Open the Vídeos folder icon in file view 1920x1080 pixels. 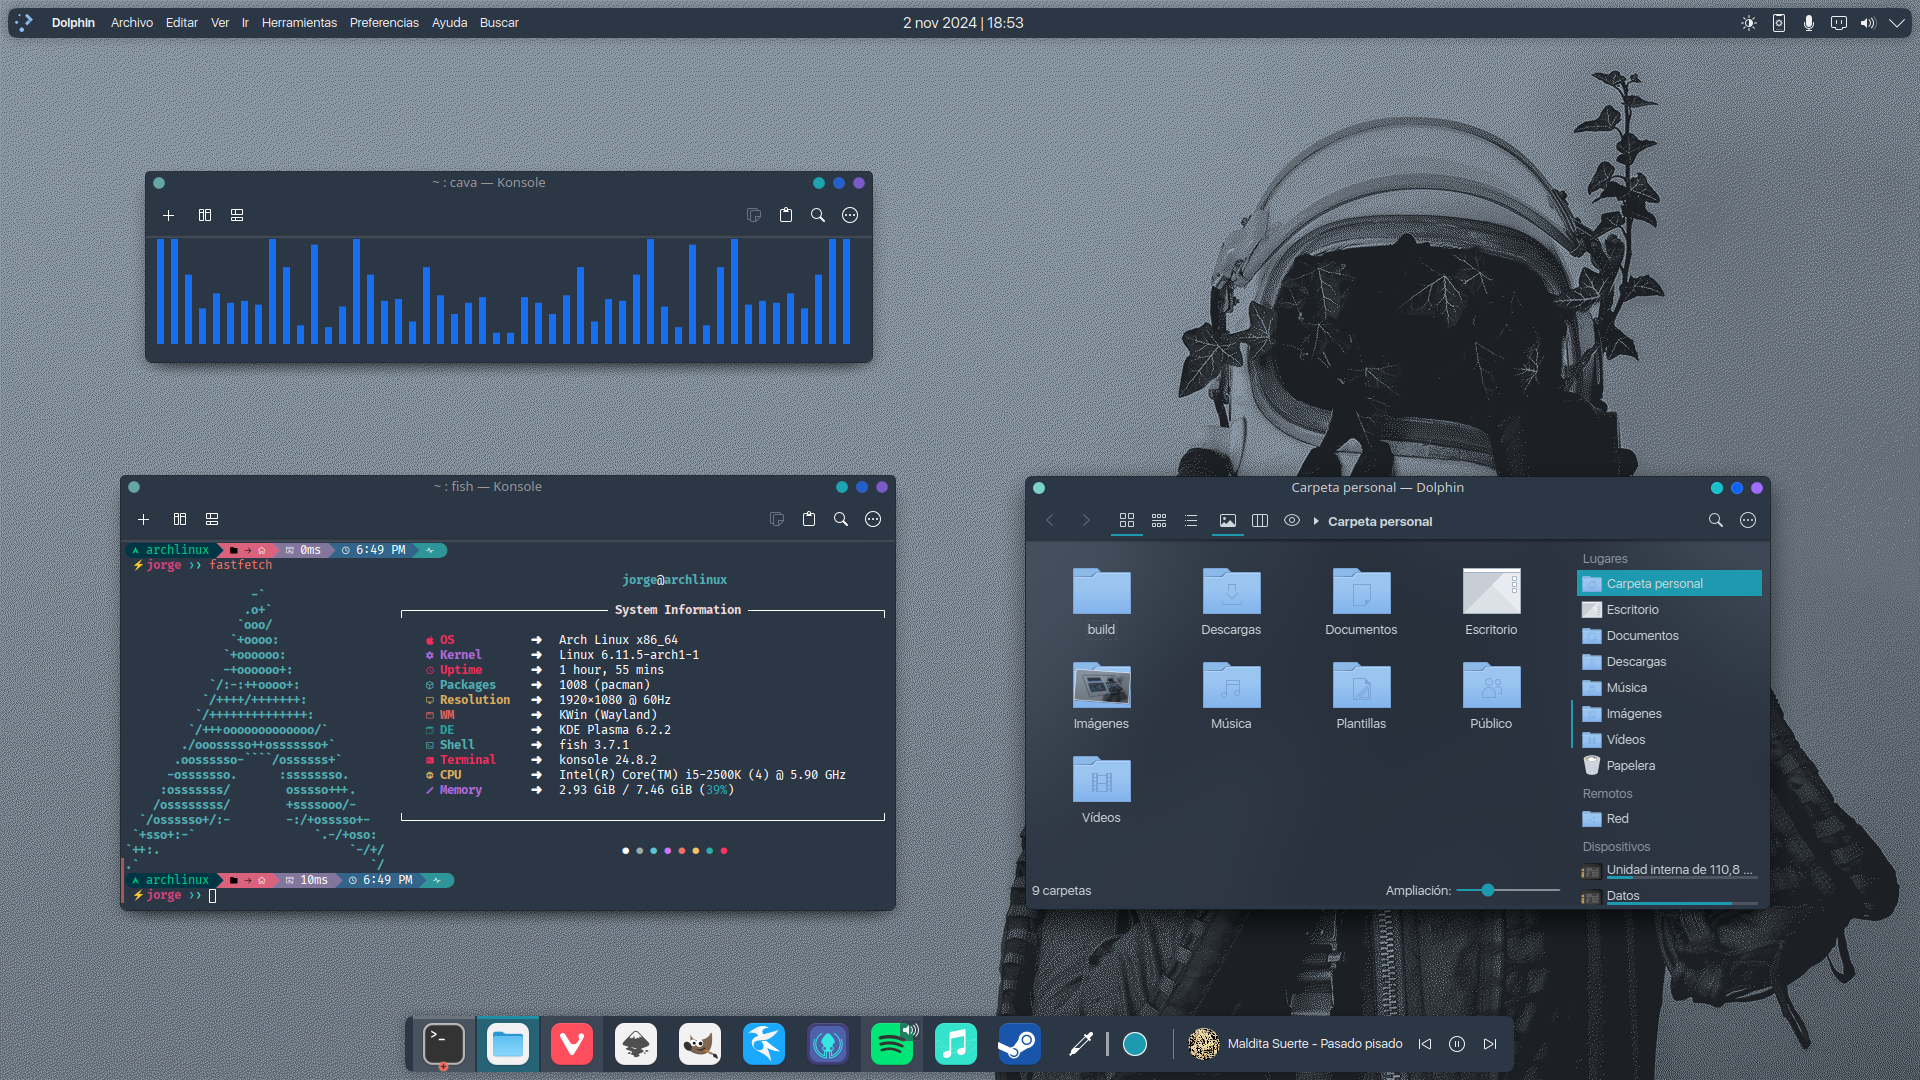coord(1101,779)
